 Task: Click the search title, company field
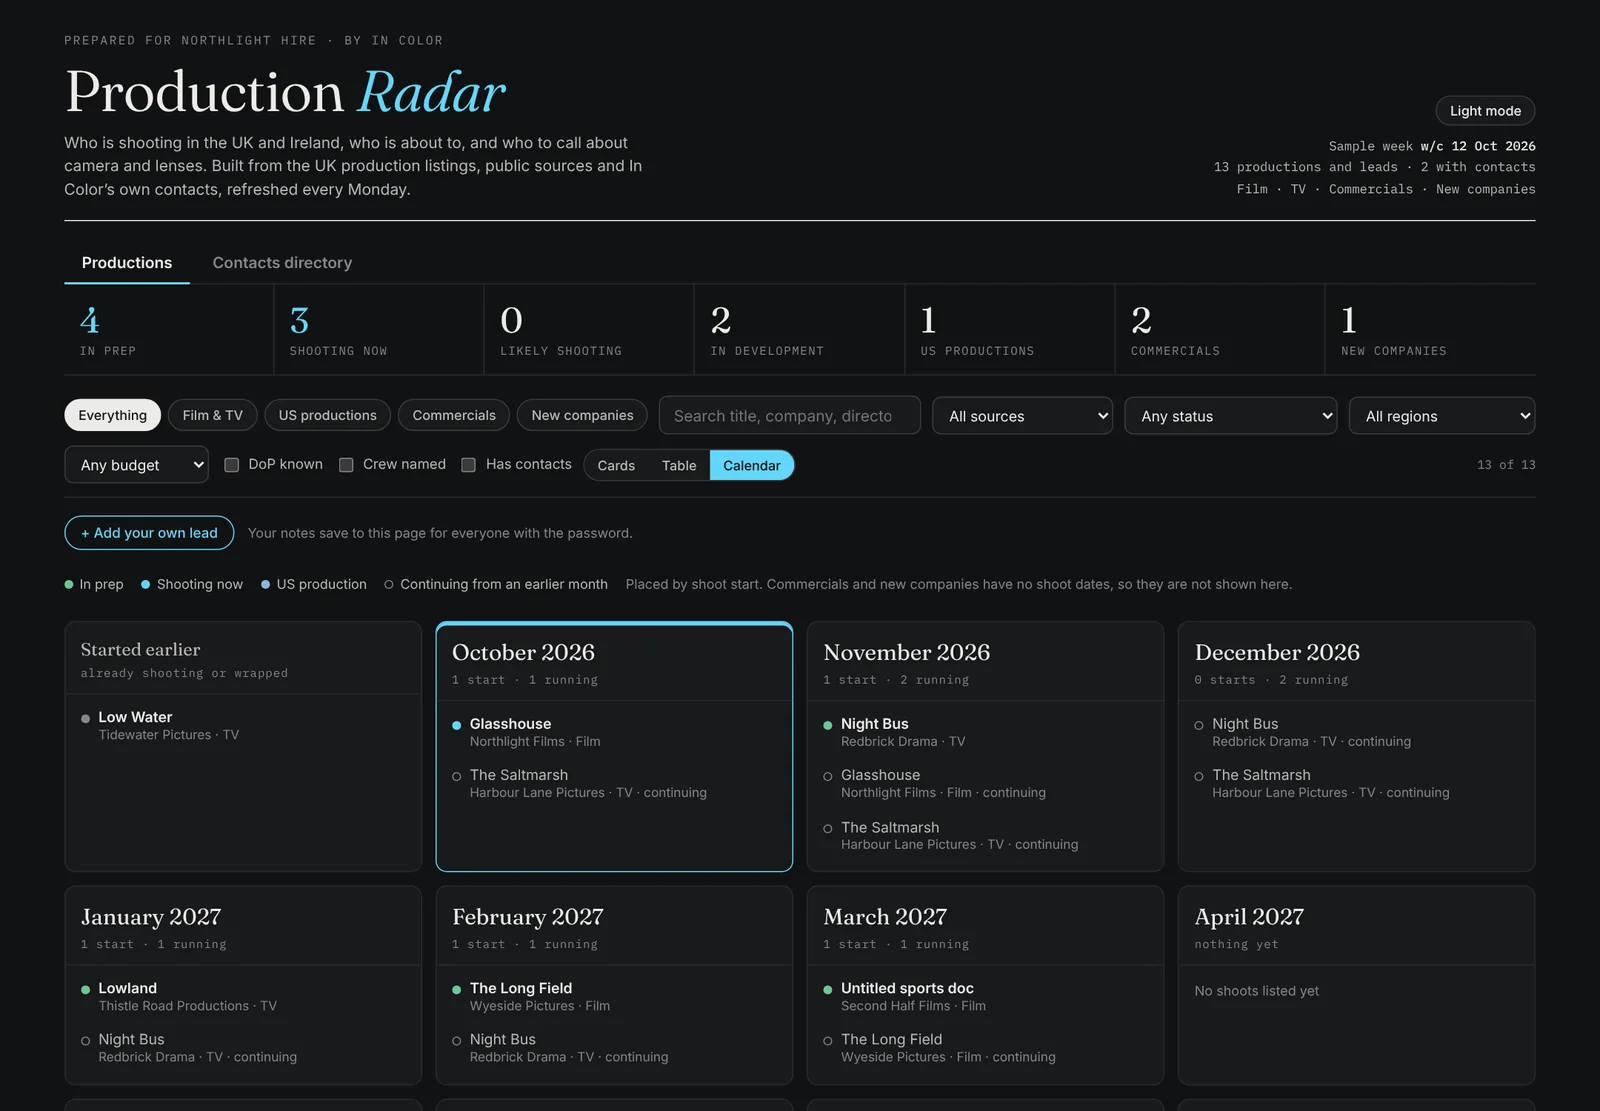[x=789, y=416]
